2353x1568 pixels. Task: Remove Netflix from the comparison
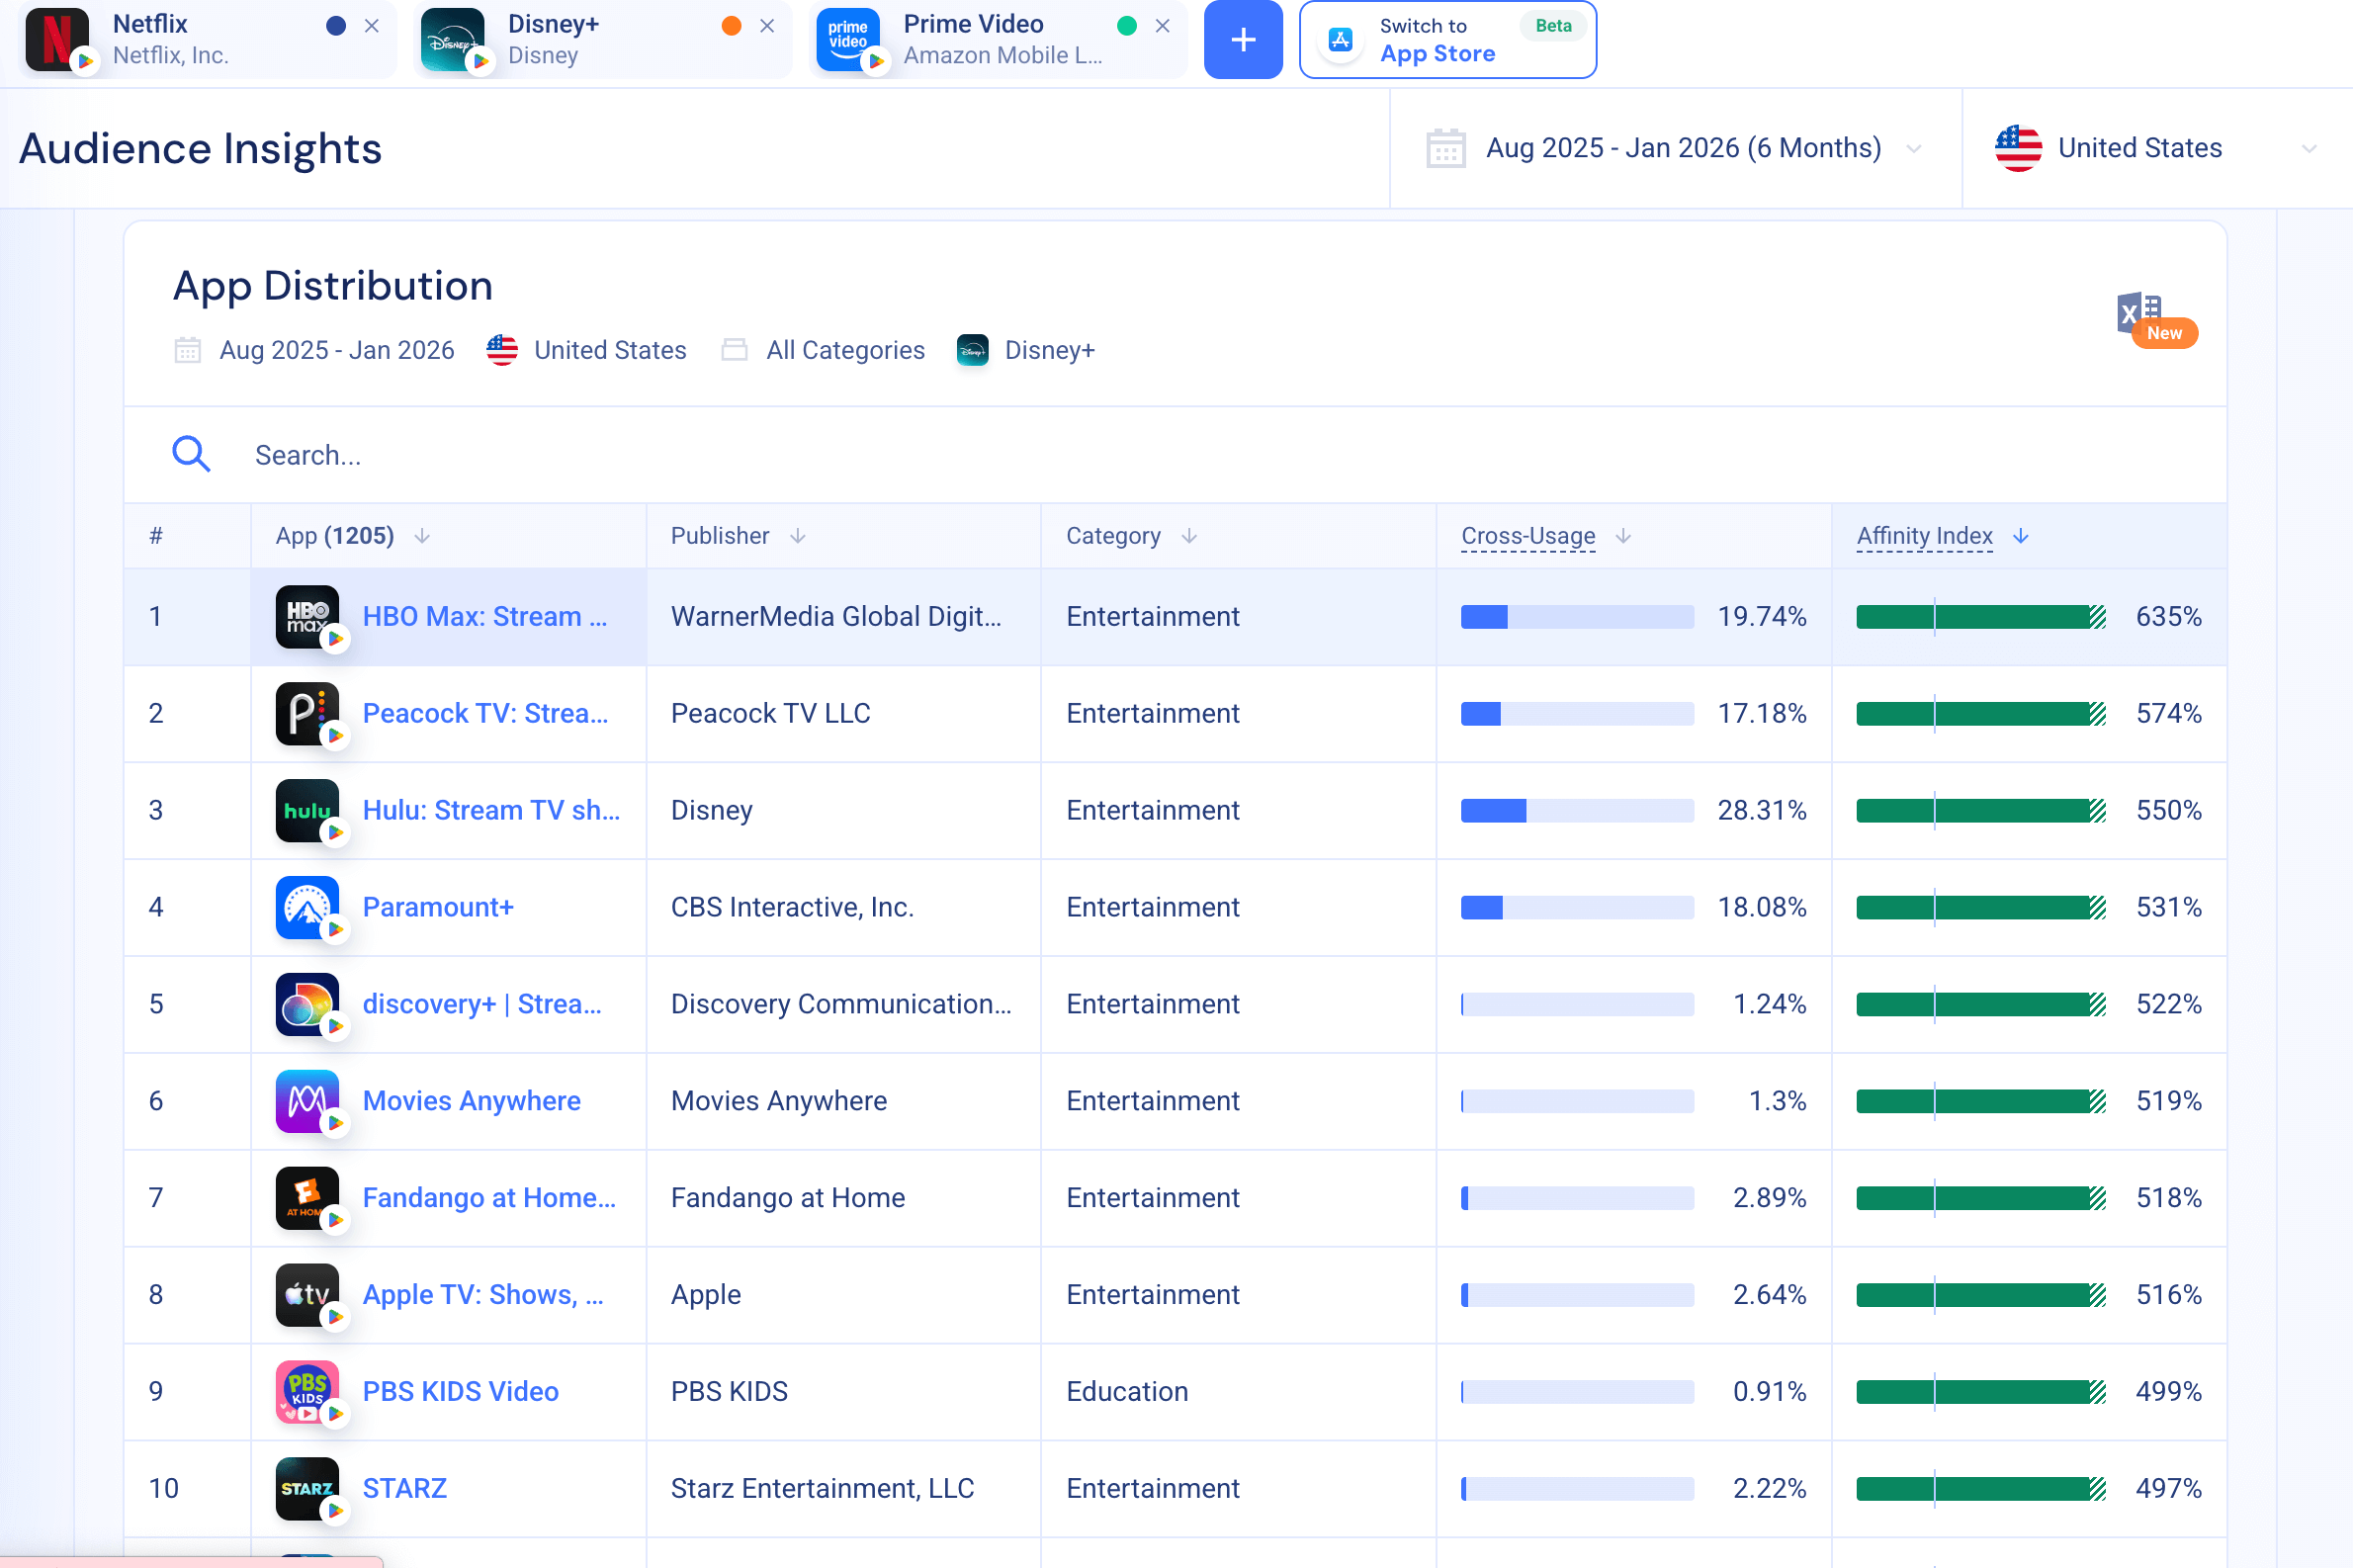click(372, 26)
